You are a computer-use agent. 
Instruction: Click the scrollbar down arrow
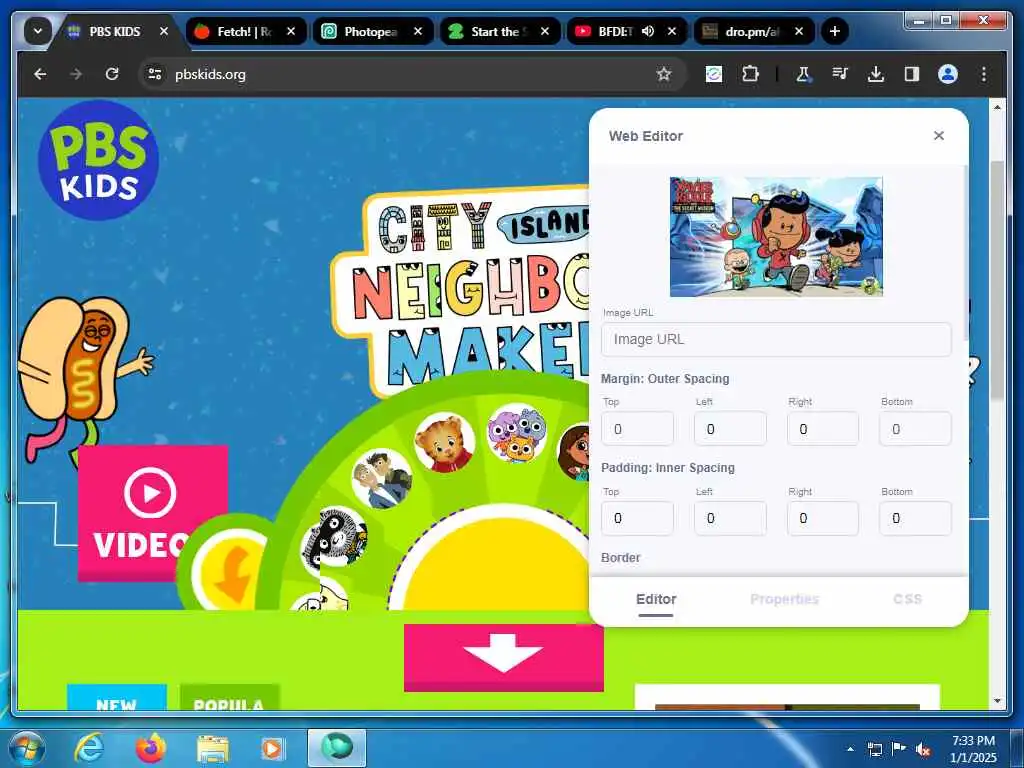997,701
